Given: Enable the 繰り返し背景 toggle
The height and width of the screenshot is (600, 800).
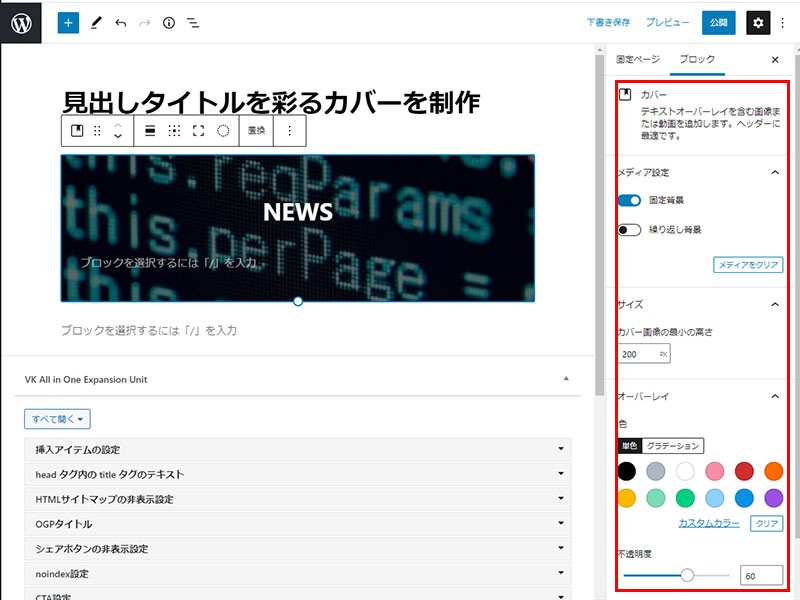Looking at the screenshot, I should [x=629, y=230].
